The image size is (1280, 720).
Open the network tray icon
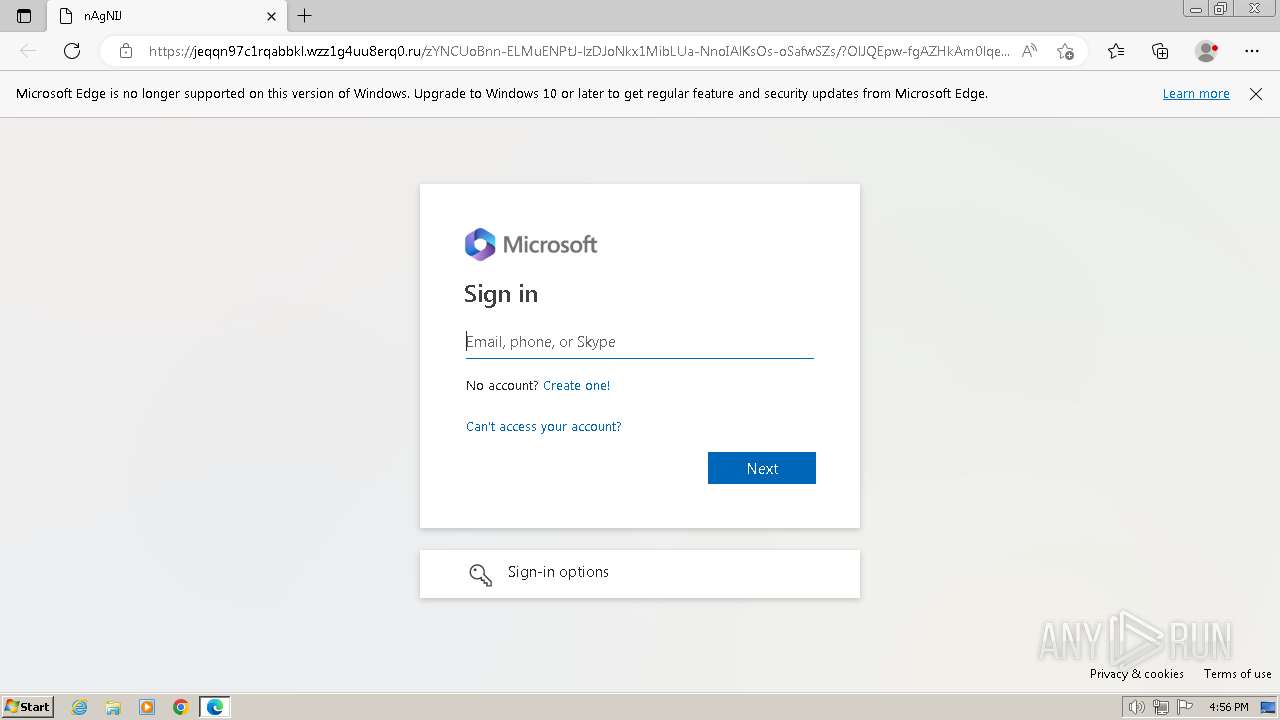pos(1161,707)
